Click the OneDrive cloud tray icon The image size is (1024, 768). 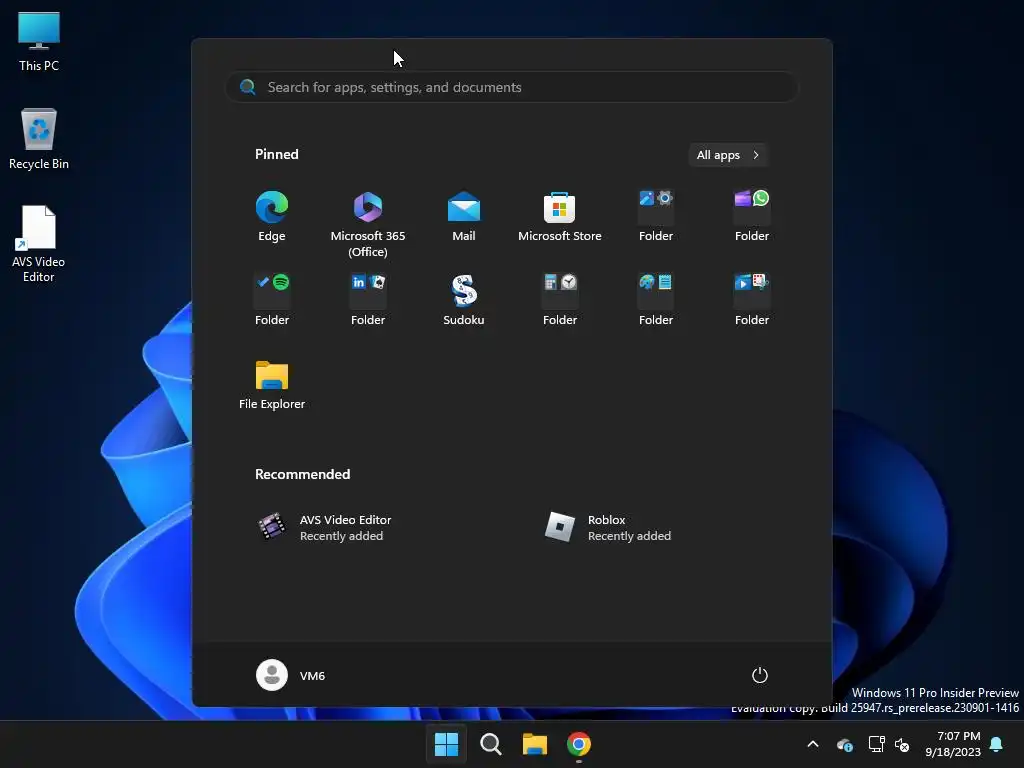point(844,744)
